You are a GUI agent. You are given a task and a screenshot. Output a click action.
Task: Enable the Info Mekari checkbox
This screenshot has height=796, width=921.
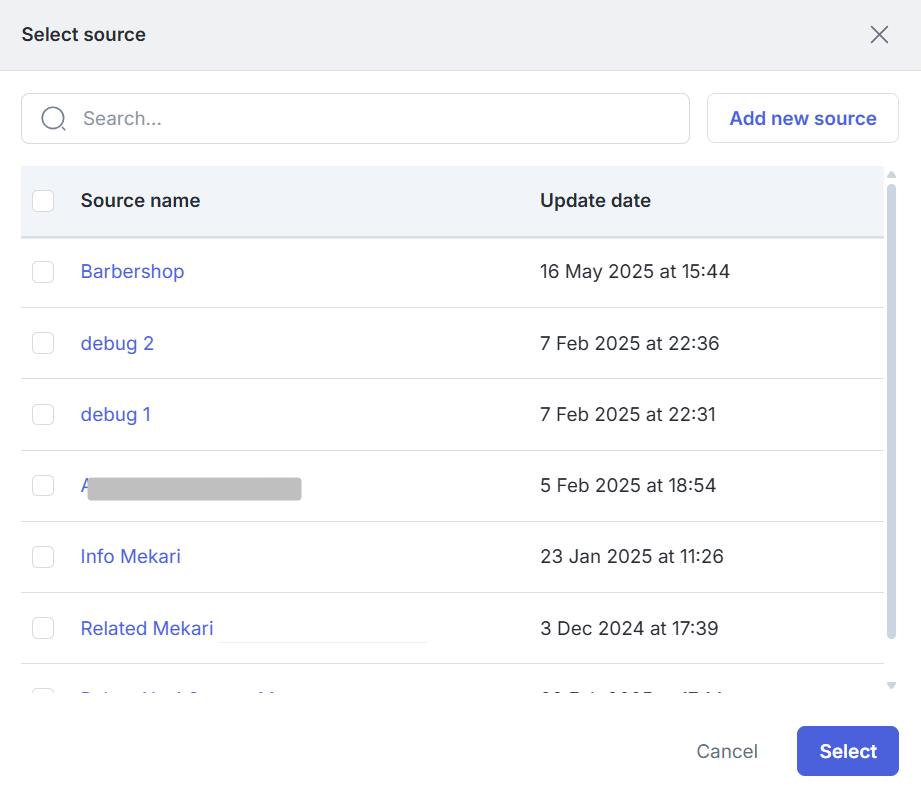coord(43,557)
